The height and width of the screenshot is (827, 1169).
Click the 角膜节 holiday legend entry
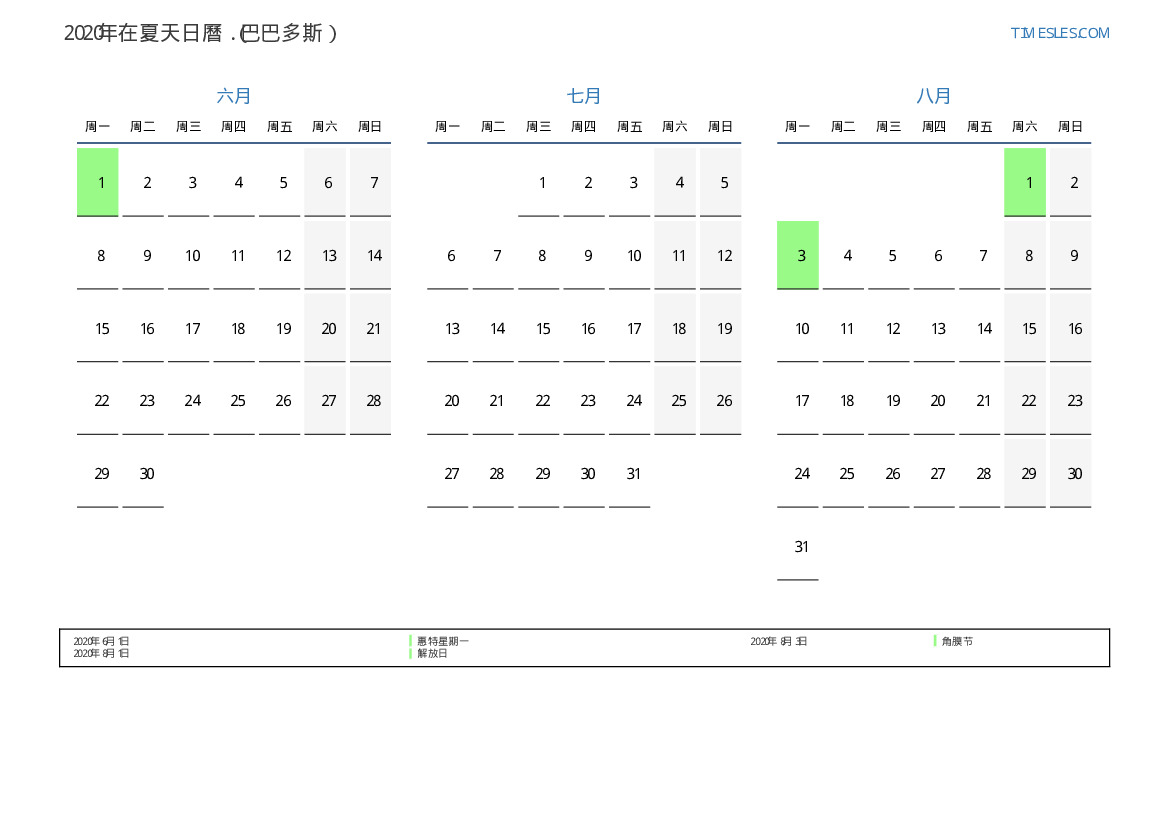coord(957,641)
